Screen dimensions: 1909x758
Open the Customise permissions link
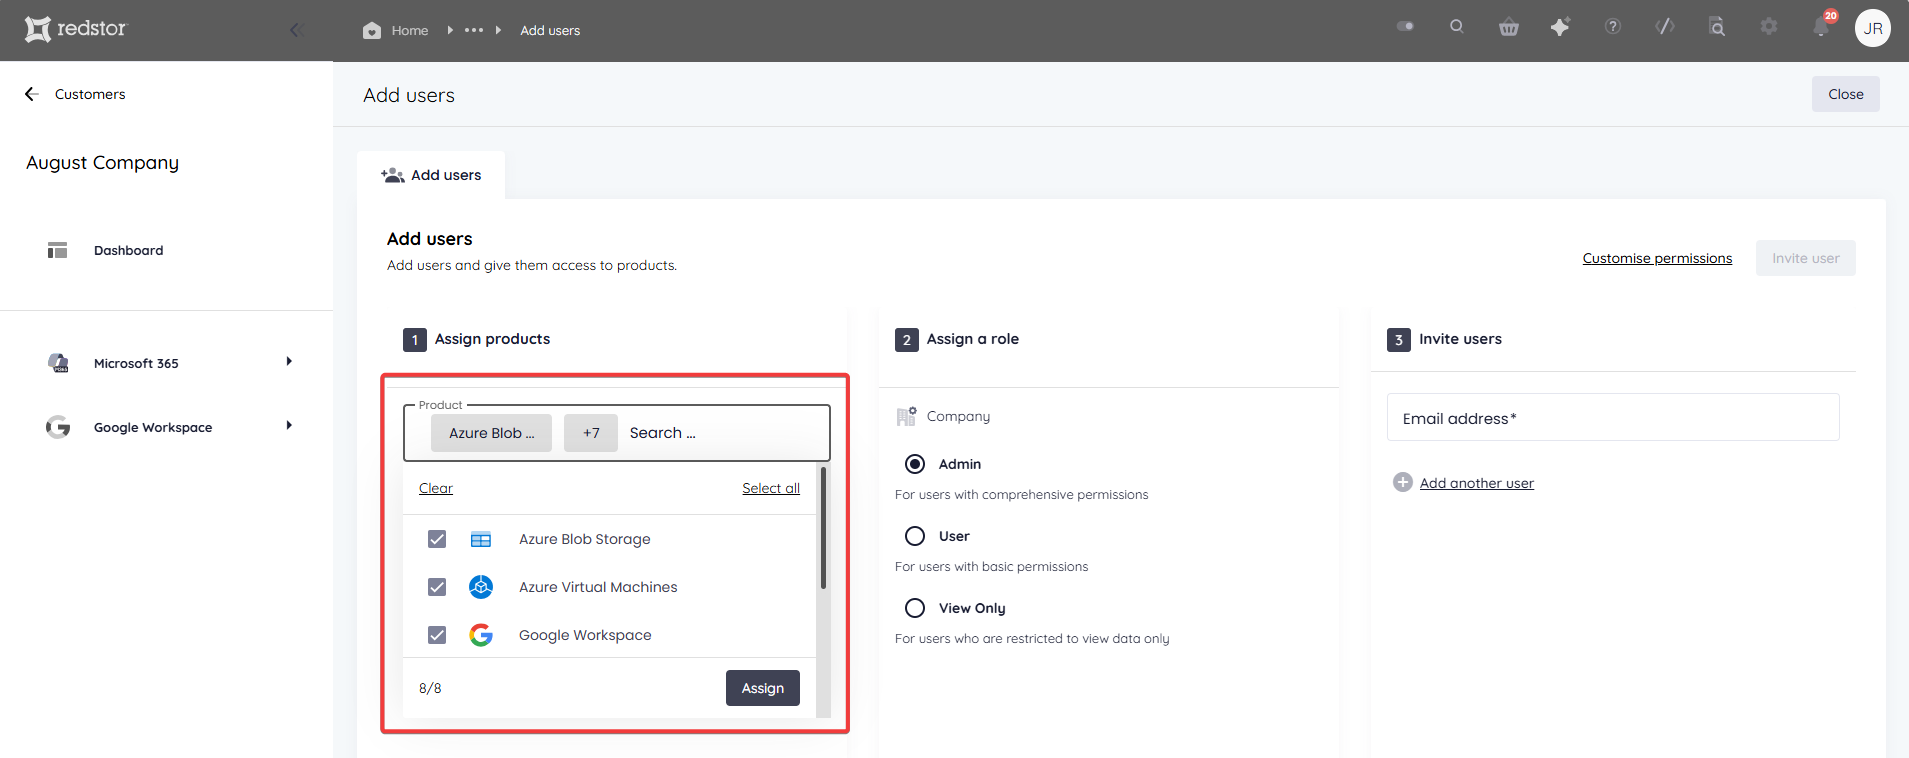point(1657,258)
